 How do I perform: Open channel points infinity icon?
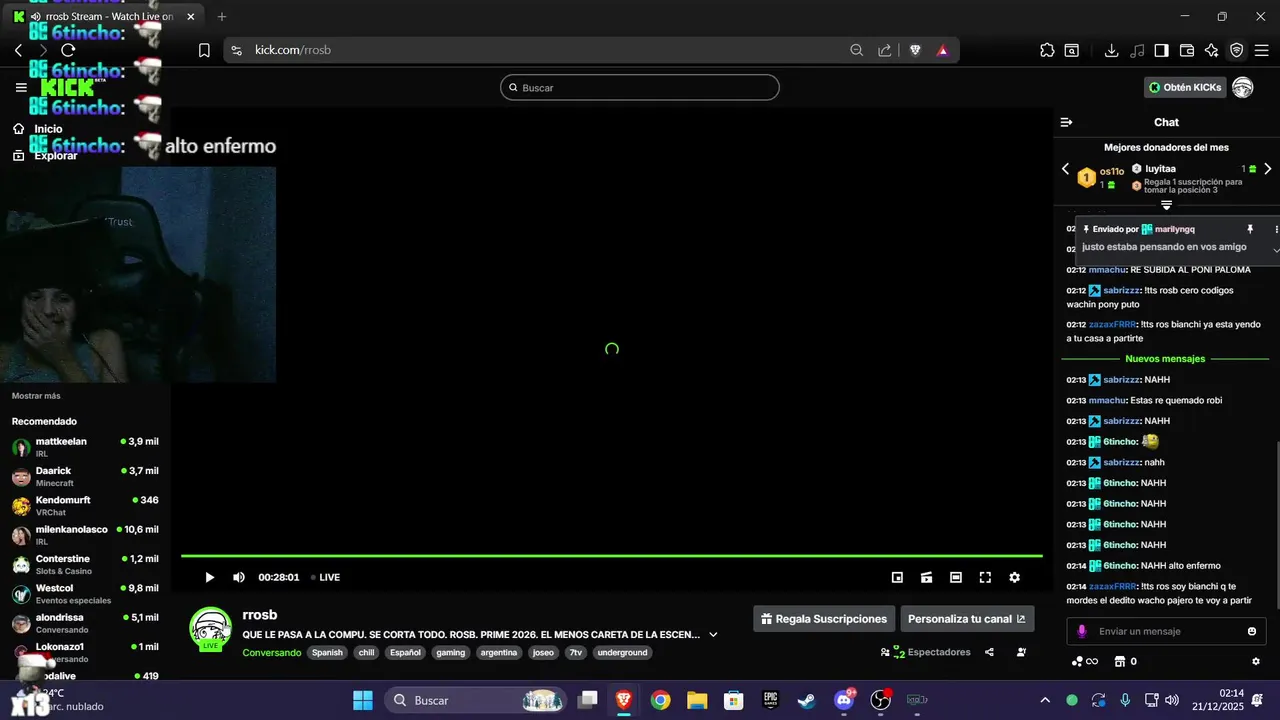click(x=1085, y=661)
